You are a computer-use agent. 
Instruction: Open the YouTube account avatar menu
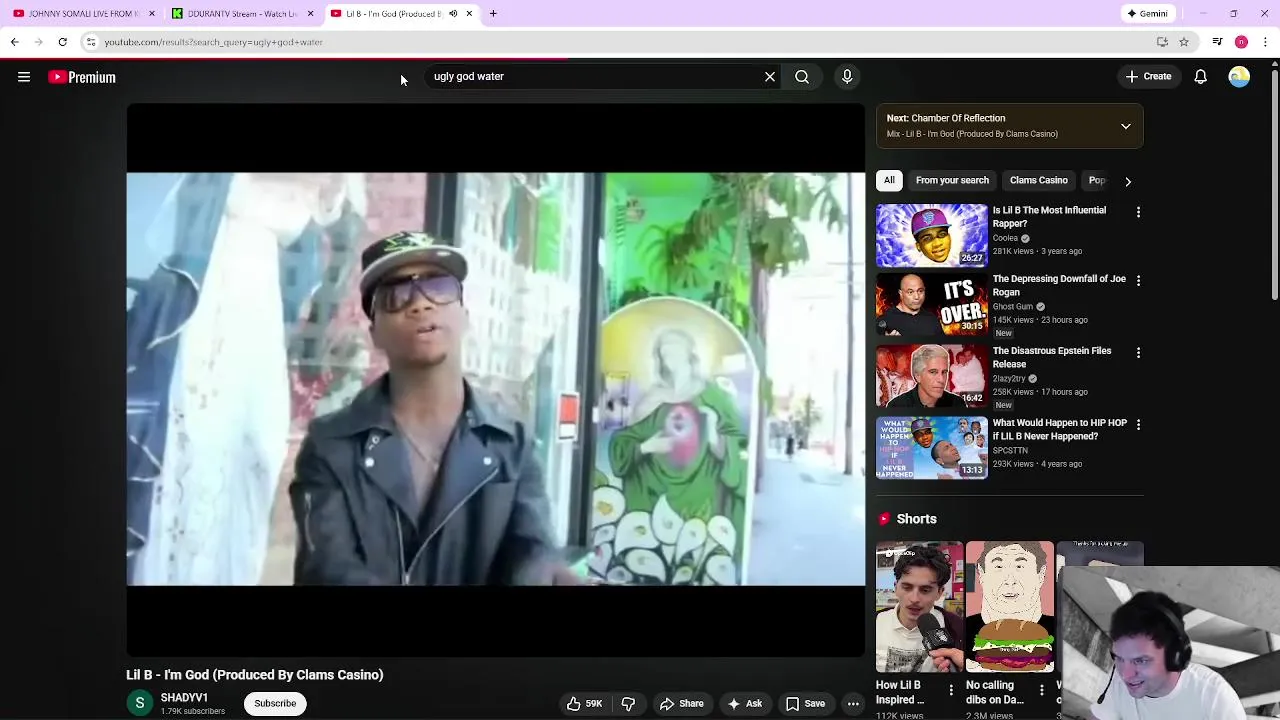1239,77
